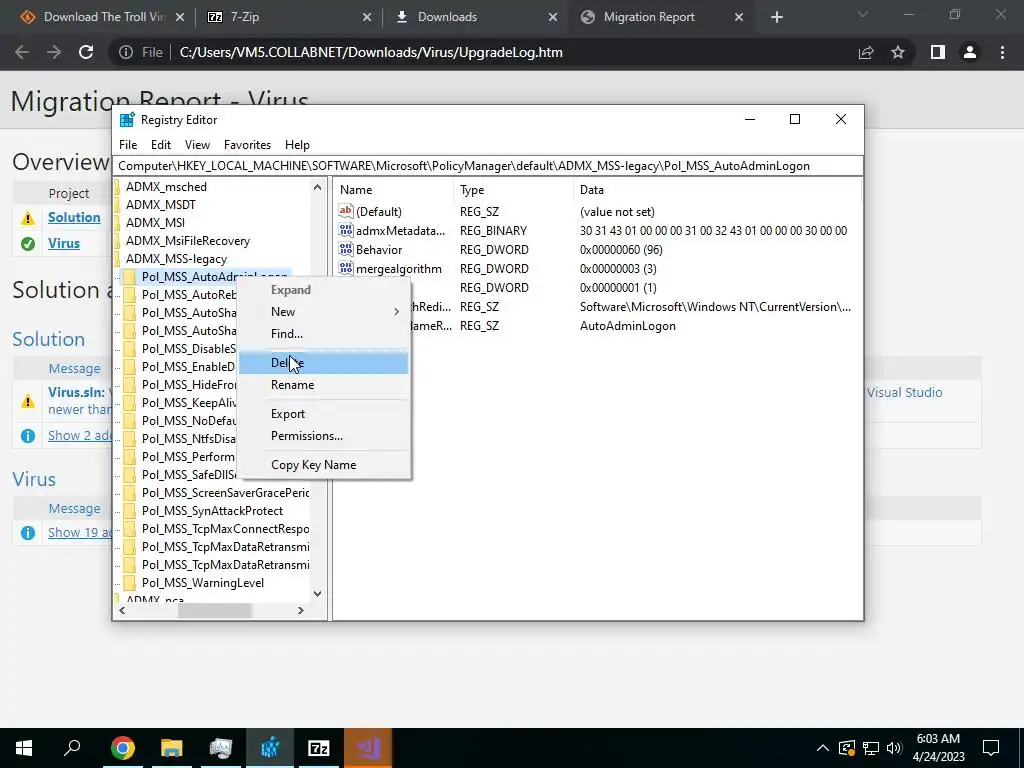1024x768 pixels.
Task: Open the Chrome three-dot menu
Action: pos(1002,52)
